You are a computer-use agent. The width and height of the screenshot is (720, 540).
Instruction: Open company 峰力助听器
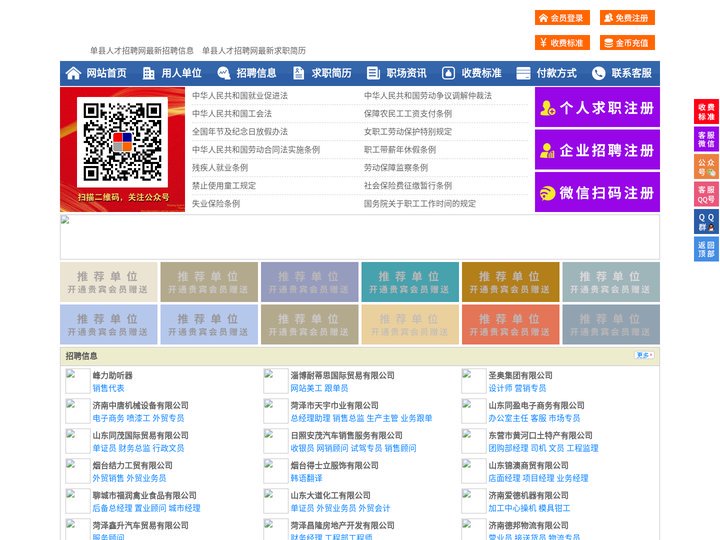[x=112, y=375]
